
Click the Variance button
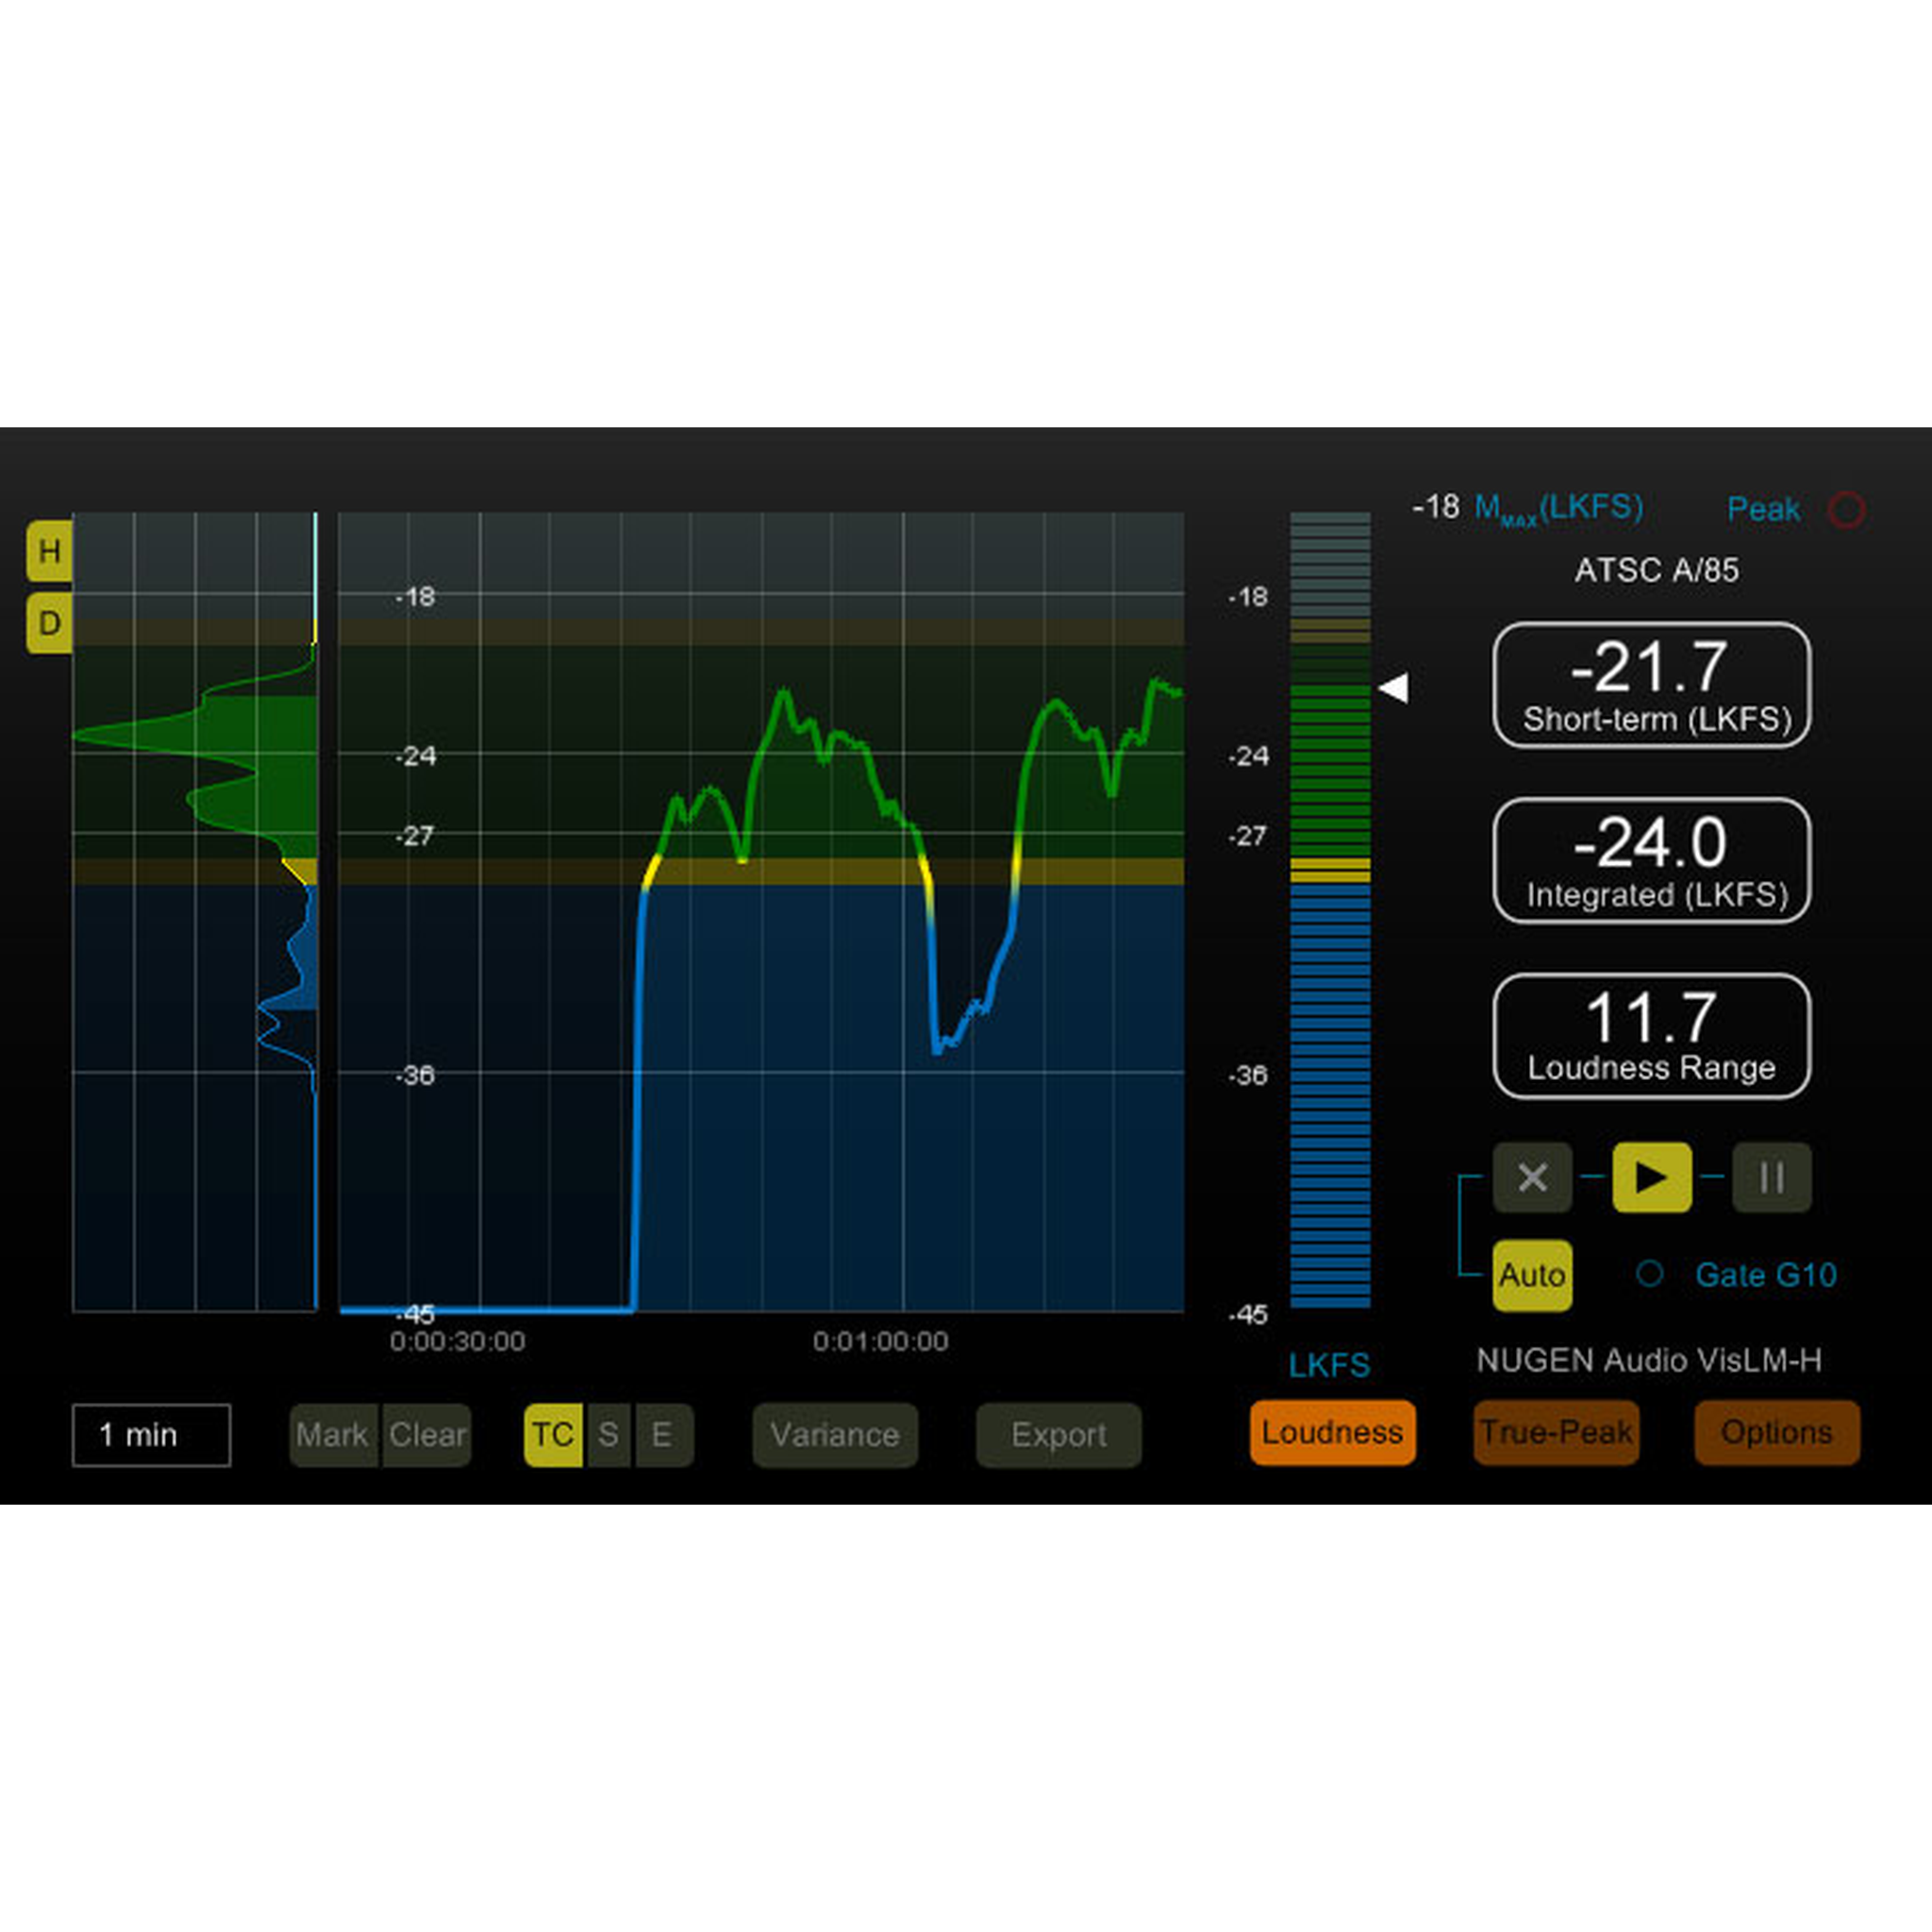835,1435
